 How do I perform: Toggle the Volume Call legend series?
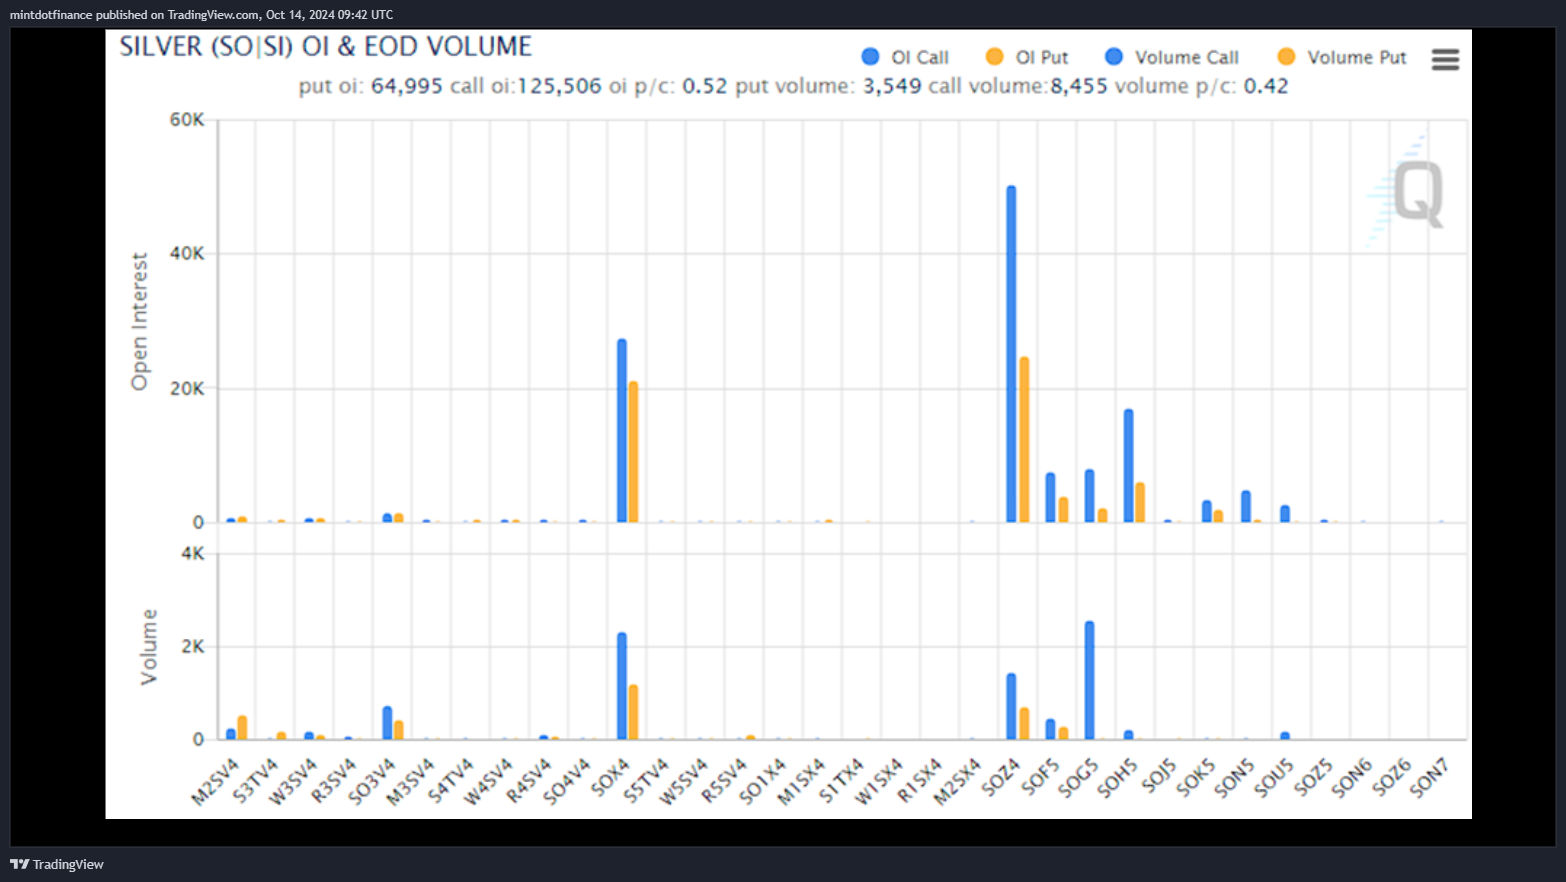pyautogui.click(x=1172, y=57)
